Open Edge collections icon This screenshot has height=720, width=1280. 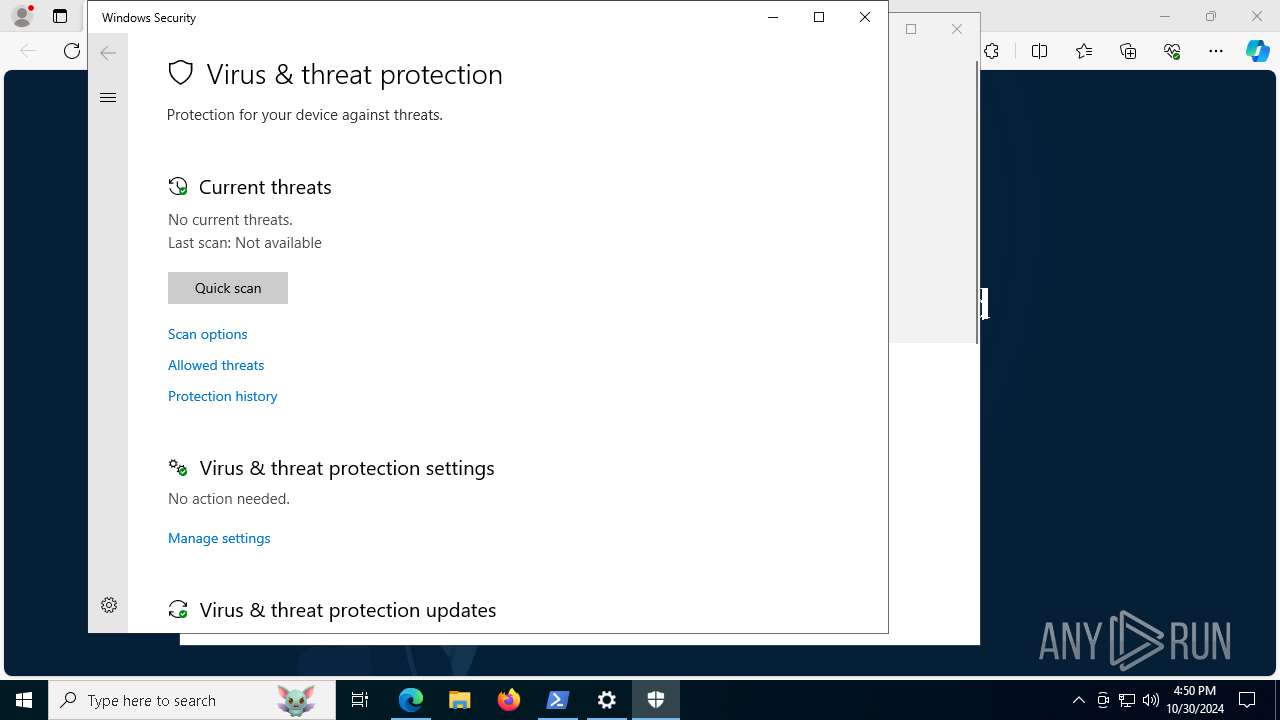tap(1128, 51)
